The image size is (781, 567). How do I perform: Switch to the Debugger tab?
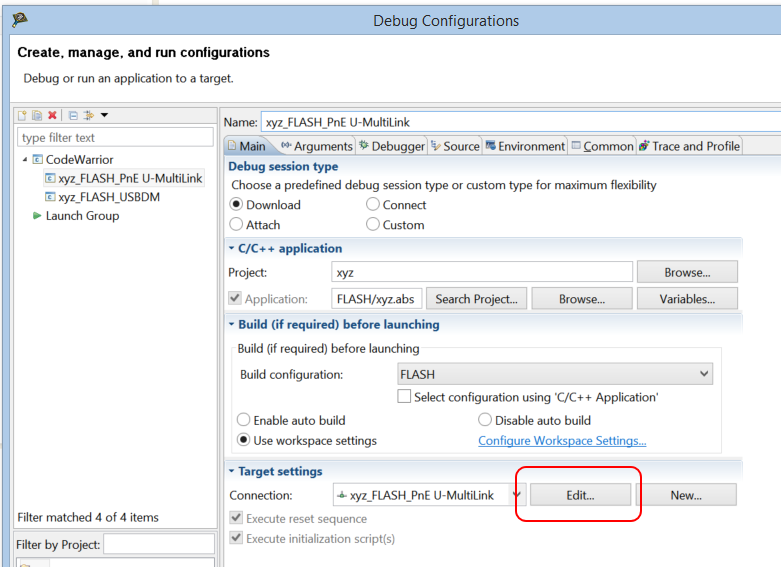(x=391, y=146)
